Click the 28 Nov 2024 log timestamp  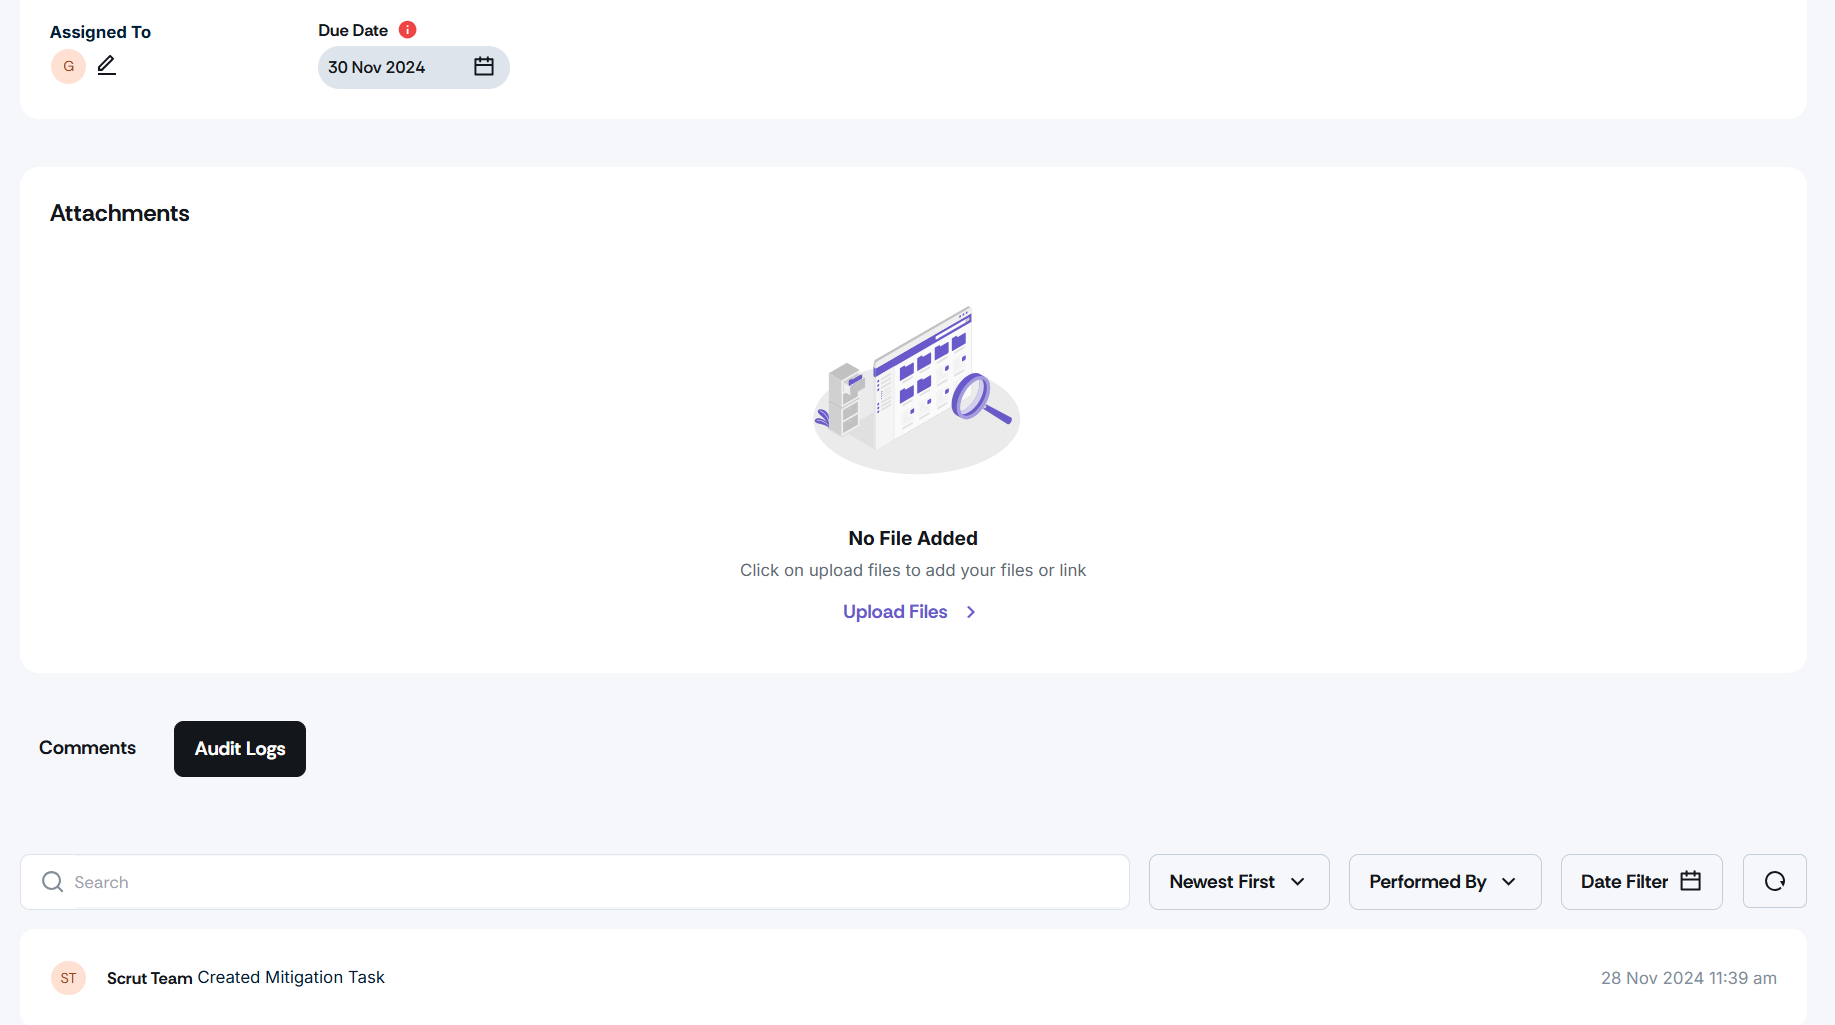(1689, 978)
